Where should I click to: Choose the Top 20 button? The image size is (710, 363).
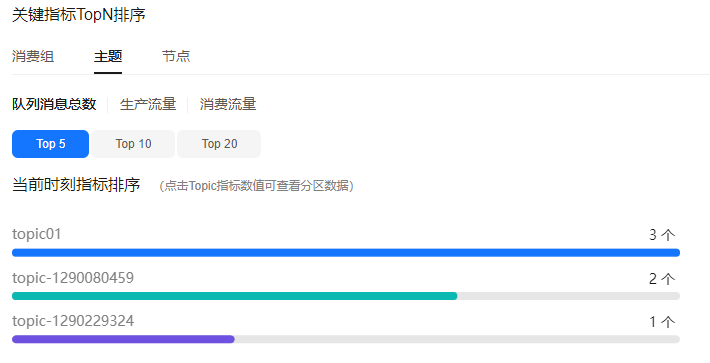(x=219, y=144)
